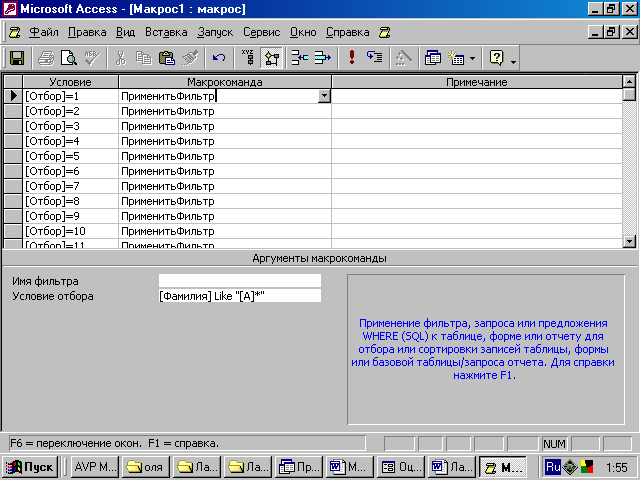Click the Ru language indicator in tray
This screenshot has width=640, height=480.
click(x=553, y=467)
